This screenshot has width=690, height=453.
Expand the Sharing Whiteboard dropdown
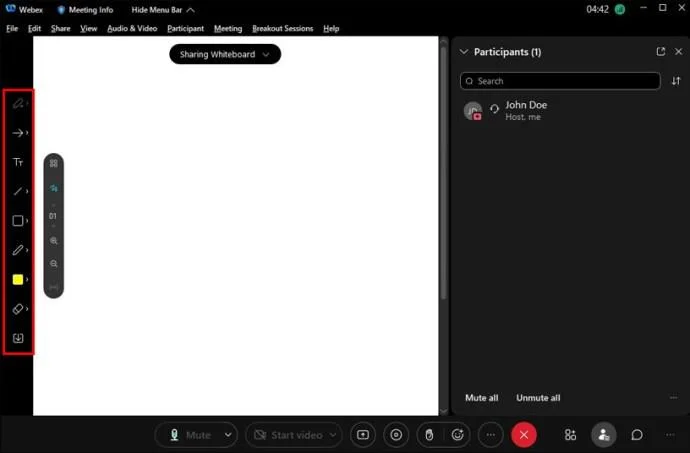pos(225,54)
